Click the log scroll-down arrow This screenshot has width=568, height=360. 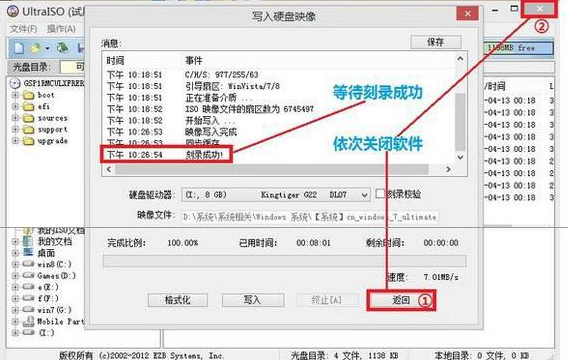click(x=460, y=157)
